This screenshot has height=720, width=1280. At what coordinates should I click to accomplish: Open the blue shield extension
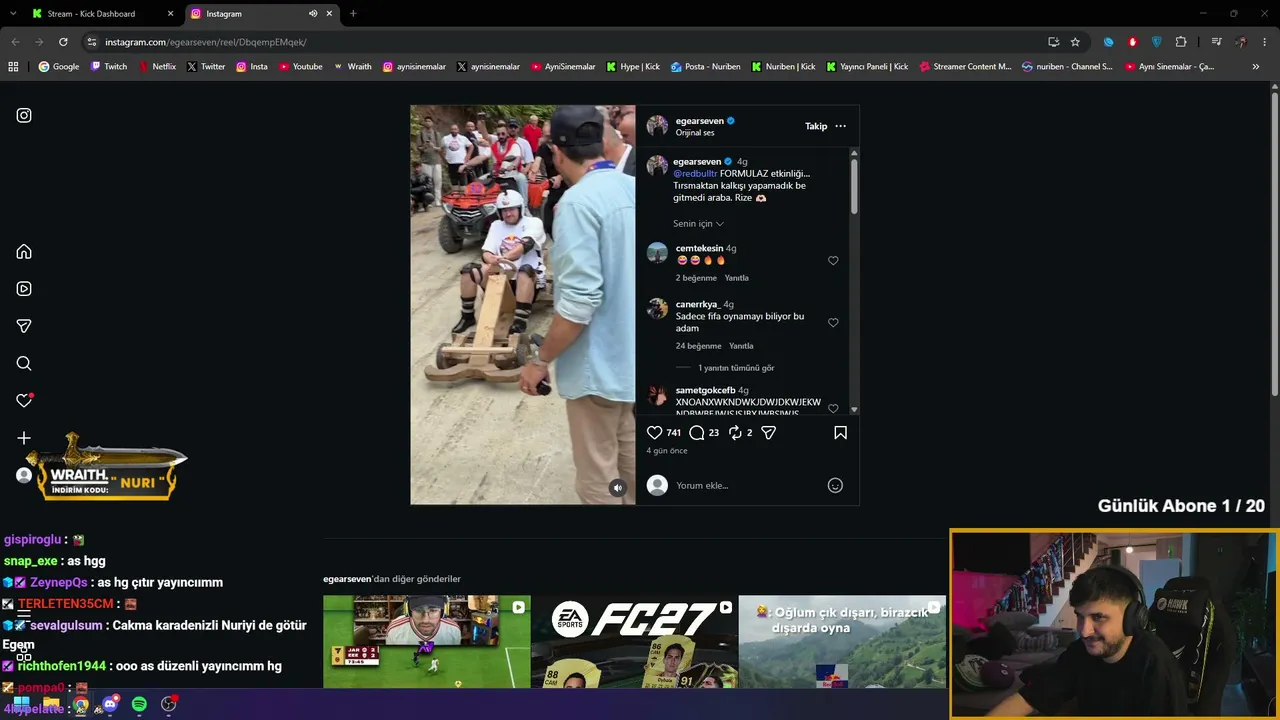[x=1157, y=42]
